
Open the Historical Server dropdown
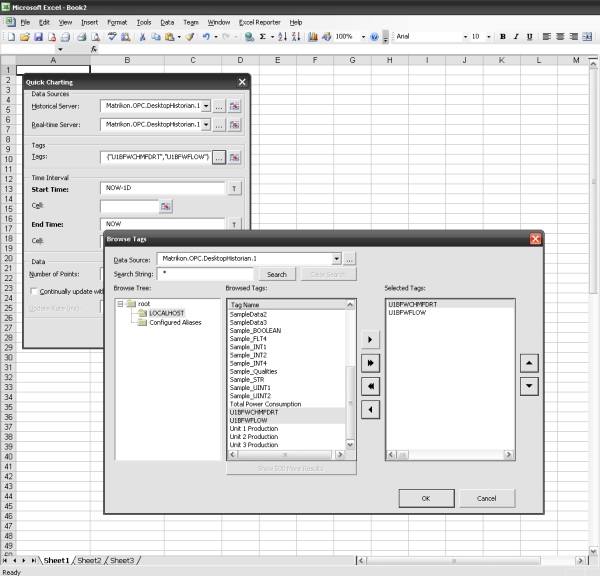pos(206,106)
